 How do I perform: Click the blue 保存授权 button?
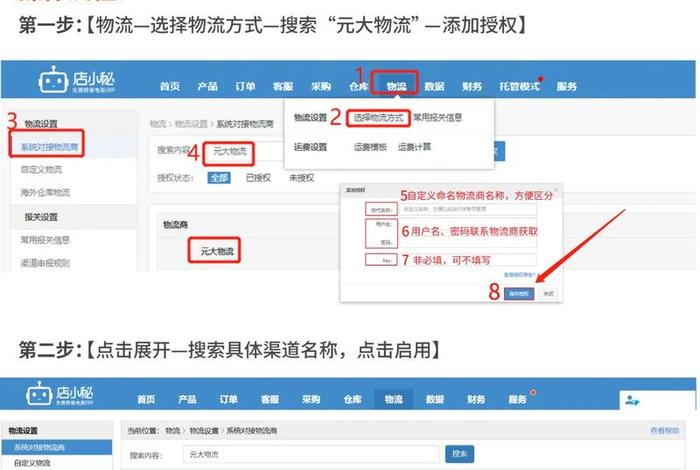[x=519, y=294]
